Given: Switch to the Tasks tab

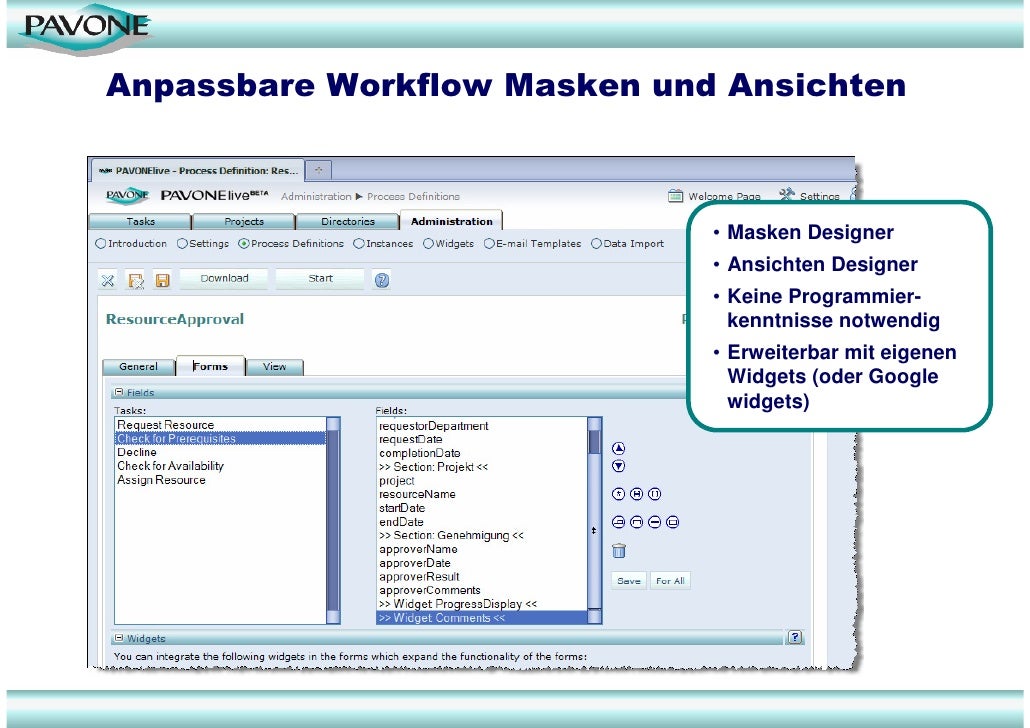Looking at the screenshot, I should (140, 221).
